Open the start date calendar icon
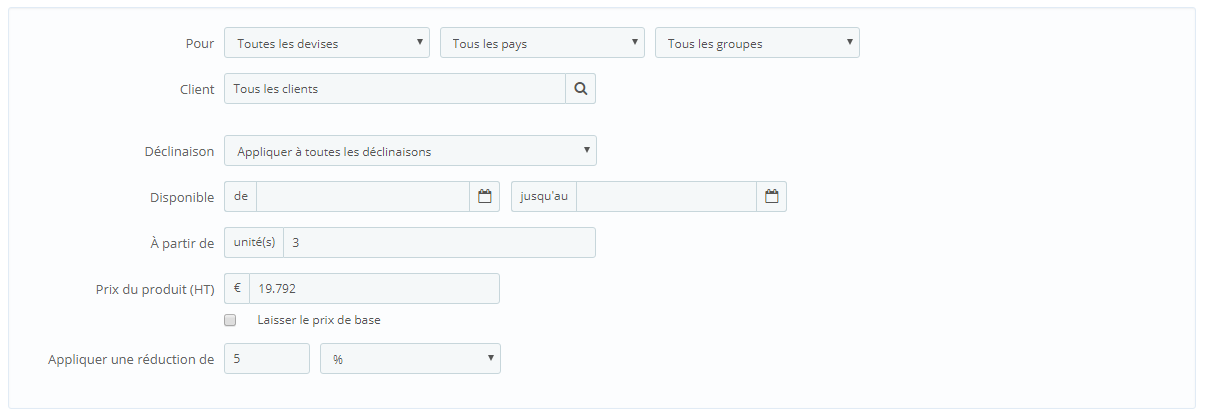Screen dimensions: 1205x418 pos(485,197)
